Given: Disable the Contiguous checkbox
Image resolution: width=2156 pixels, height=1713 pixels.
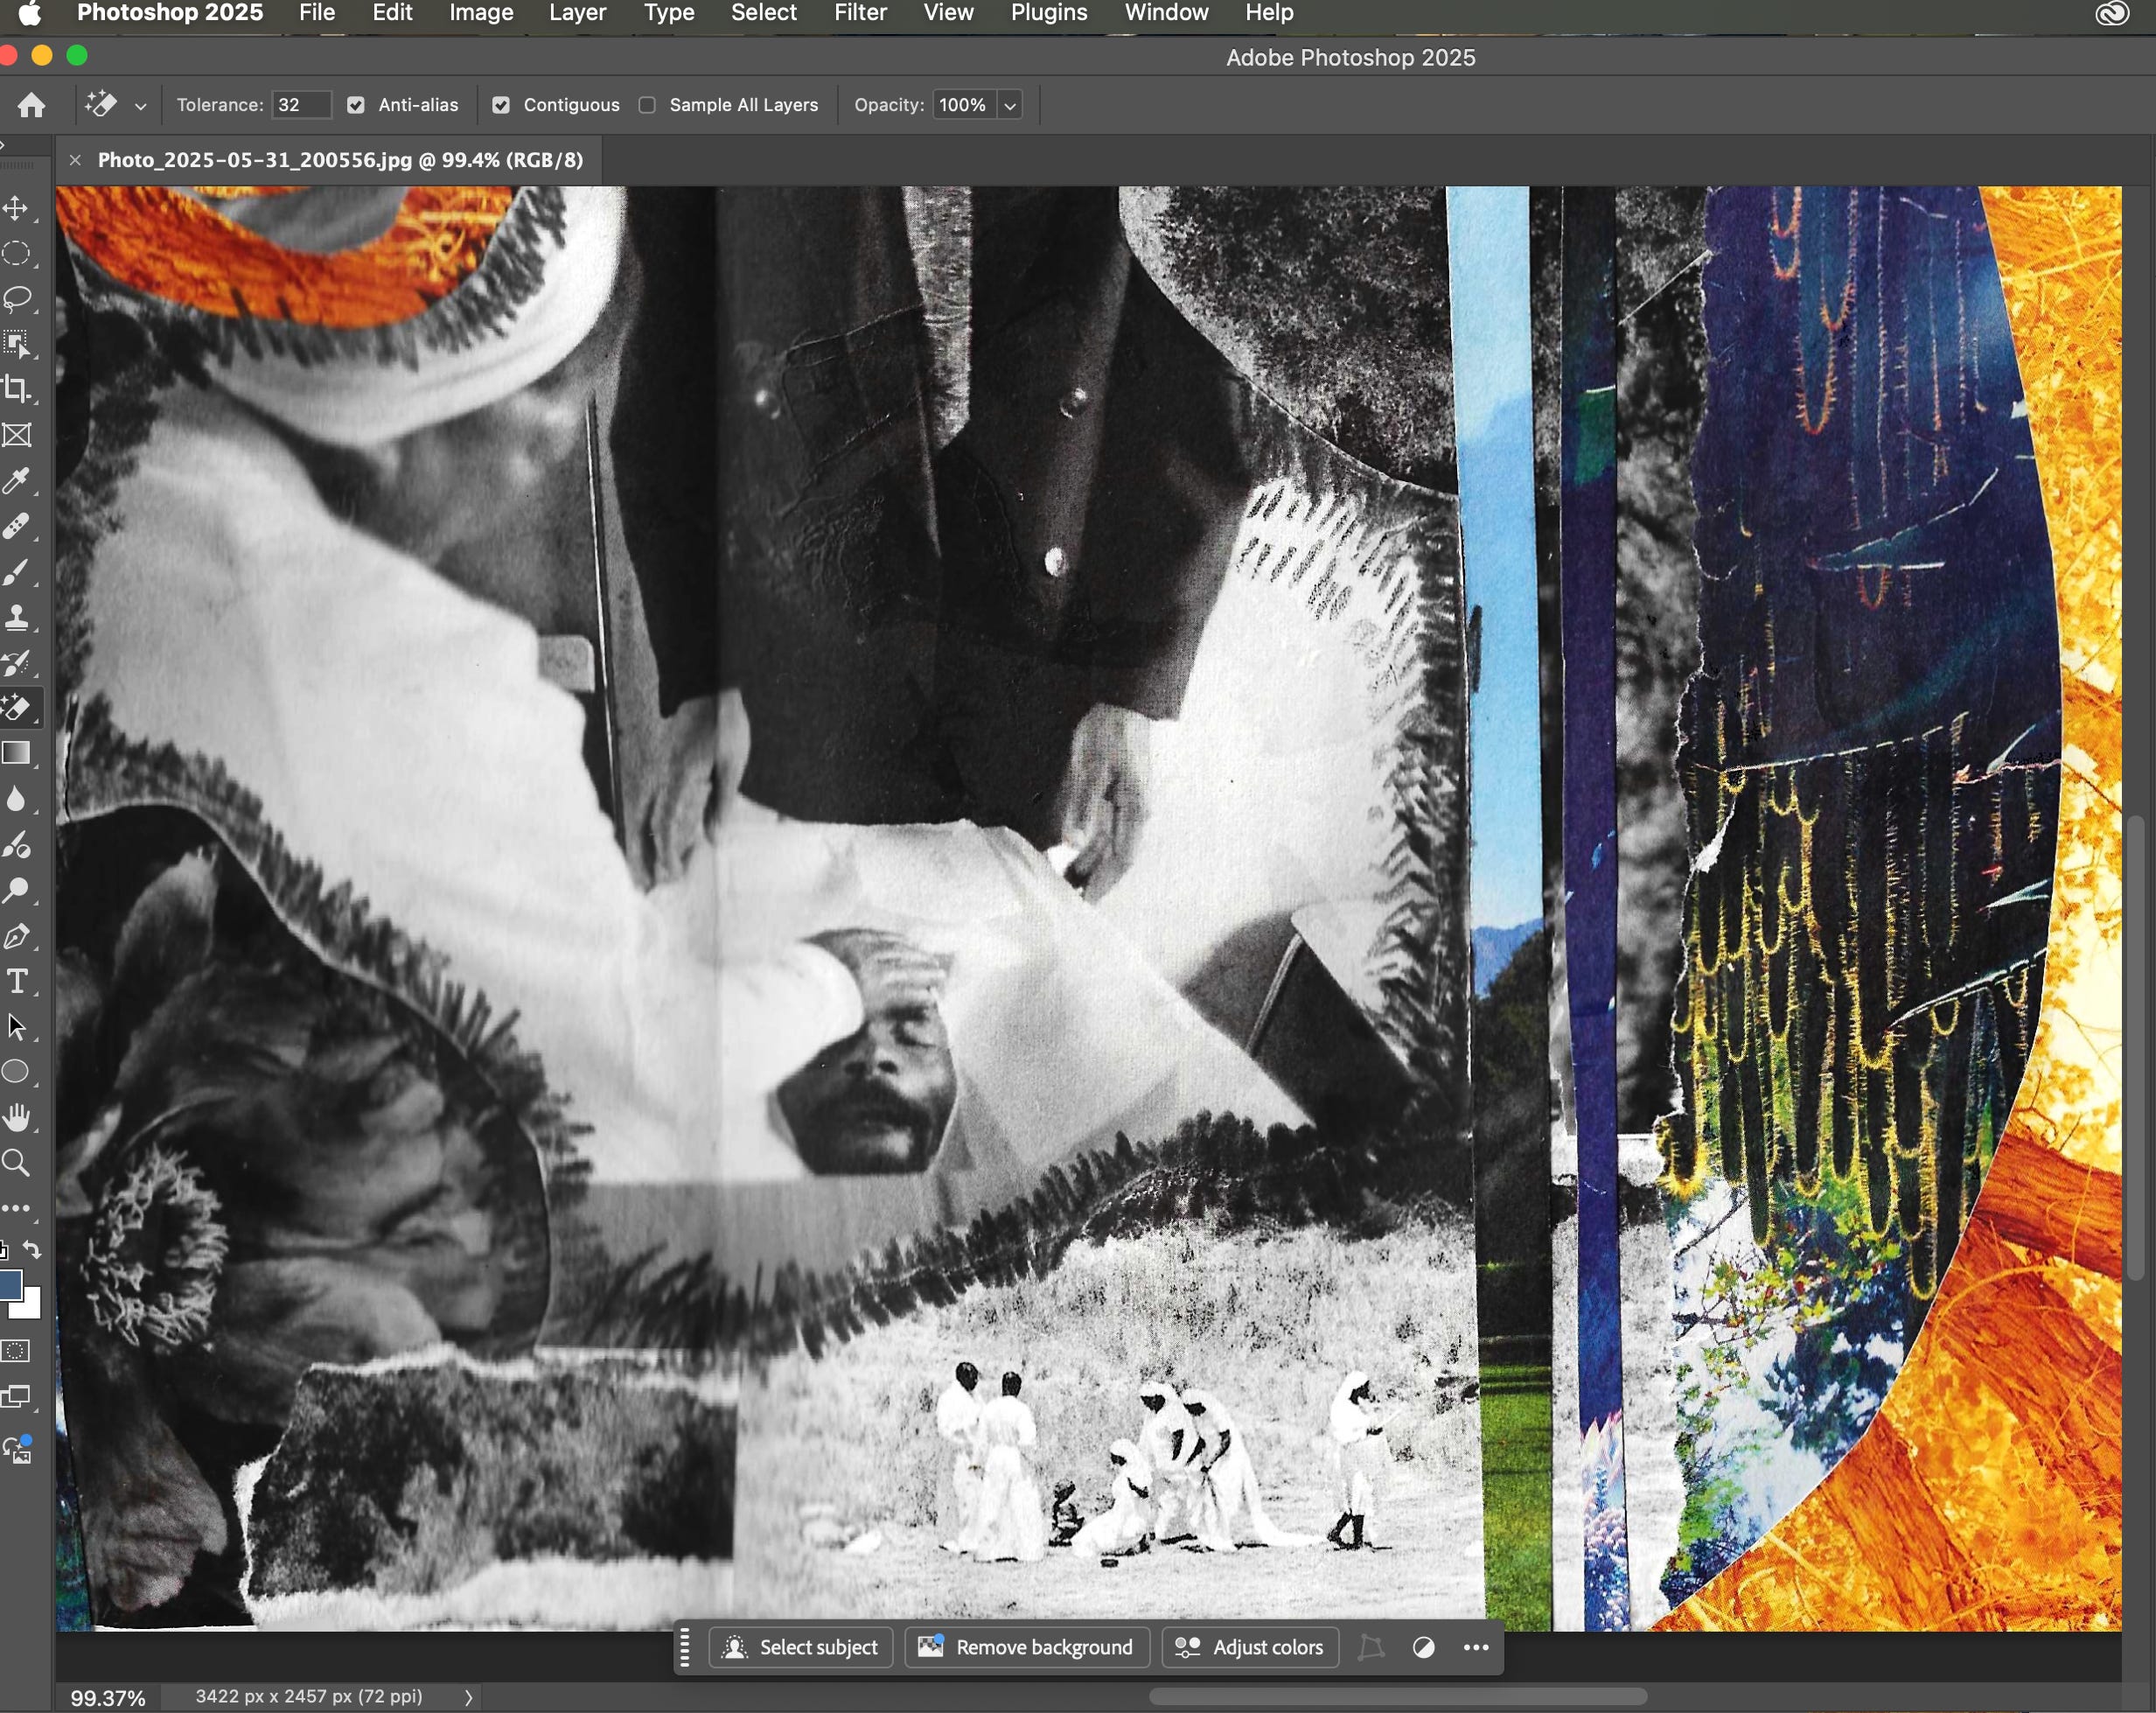Looking at the screenshot, I should coord(501,105).
